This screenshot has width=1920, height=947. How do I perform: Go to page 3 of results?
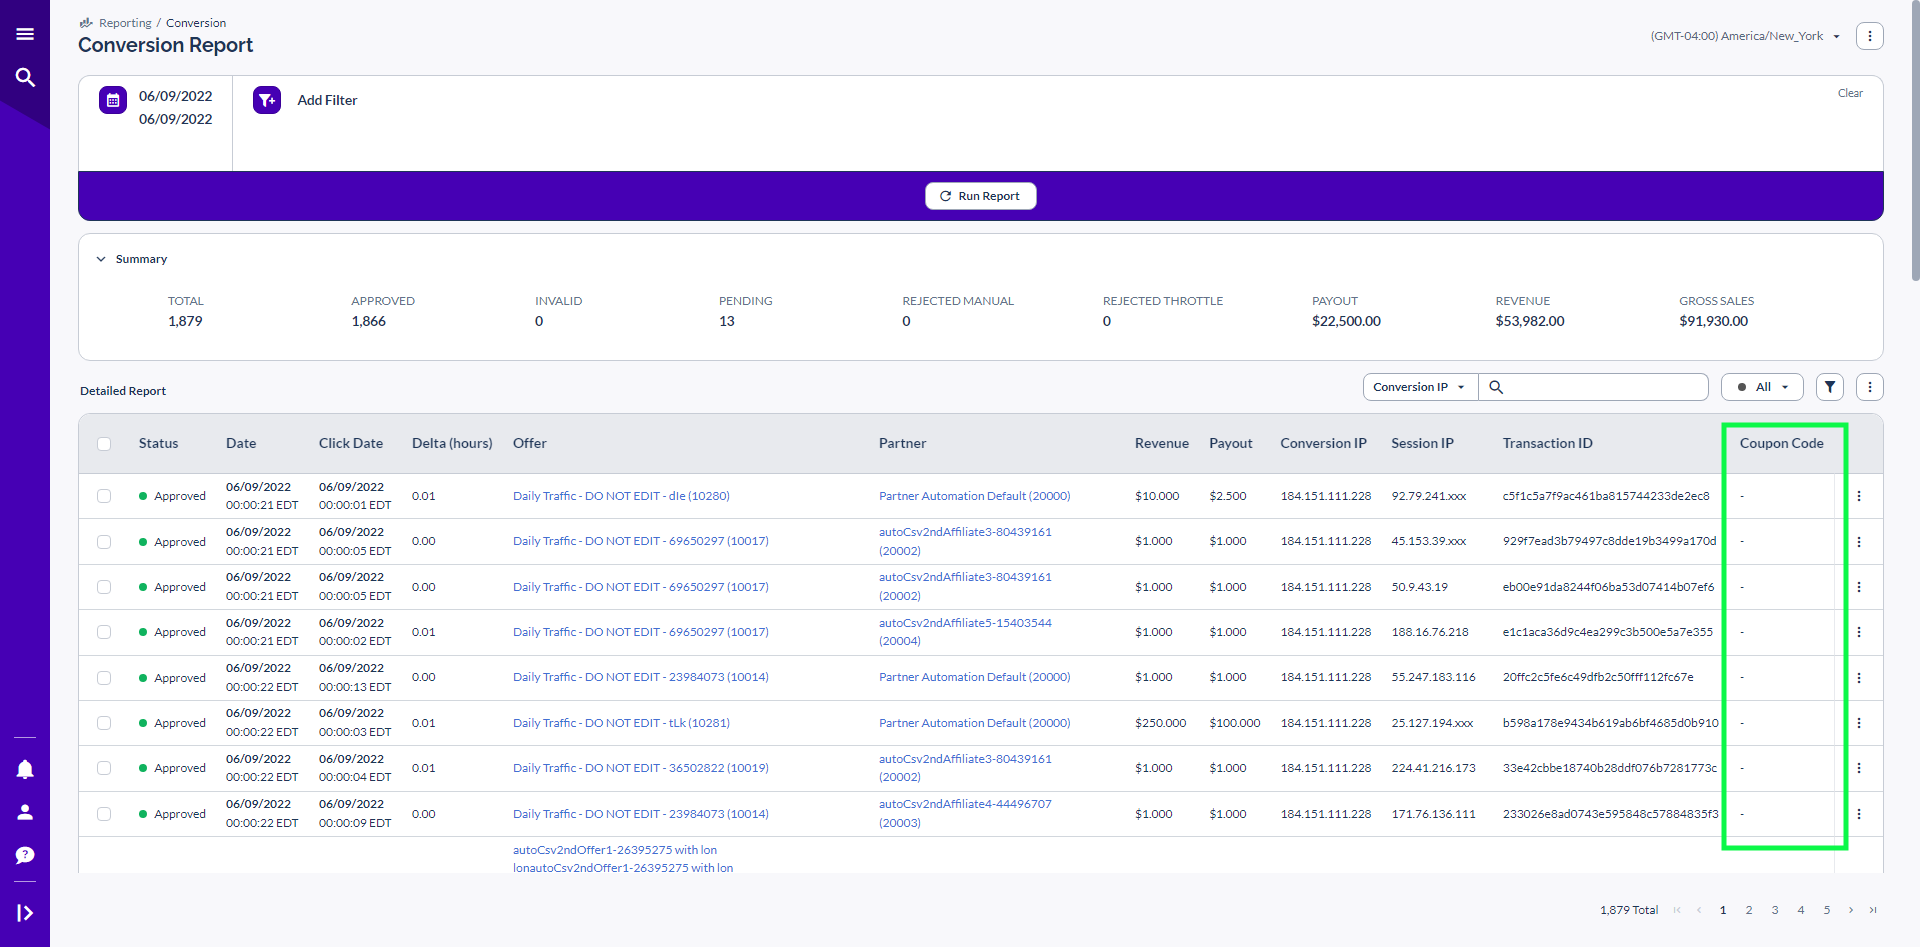tap(1775, 910)
